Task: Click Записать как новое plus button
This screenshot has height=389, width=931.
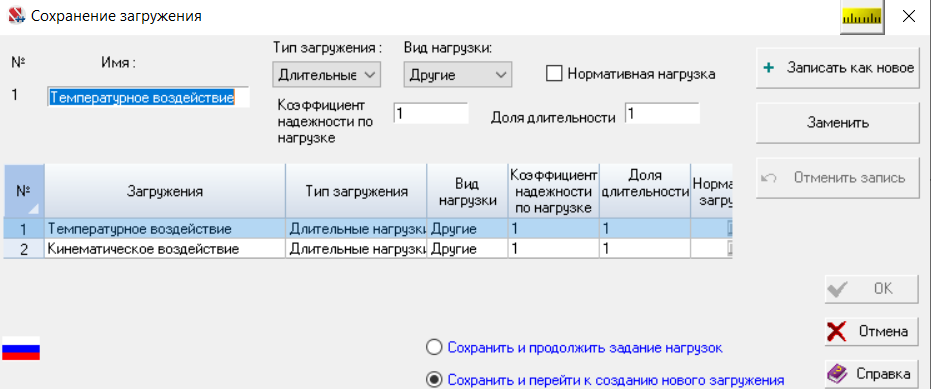Action: (838, 68)
